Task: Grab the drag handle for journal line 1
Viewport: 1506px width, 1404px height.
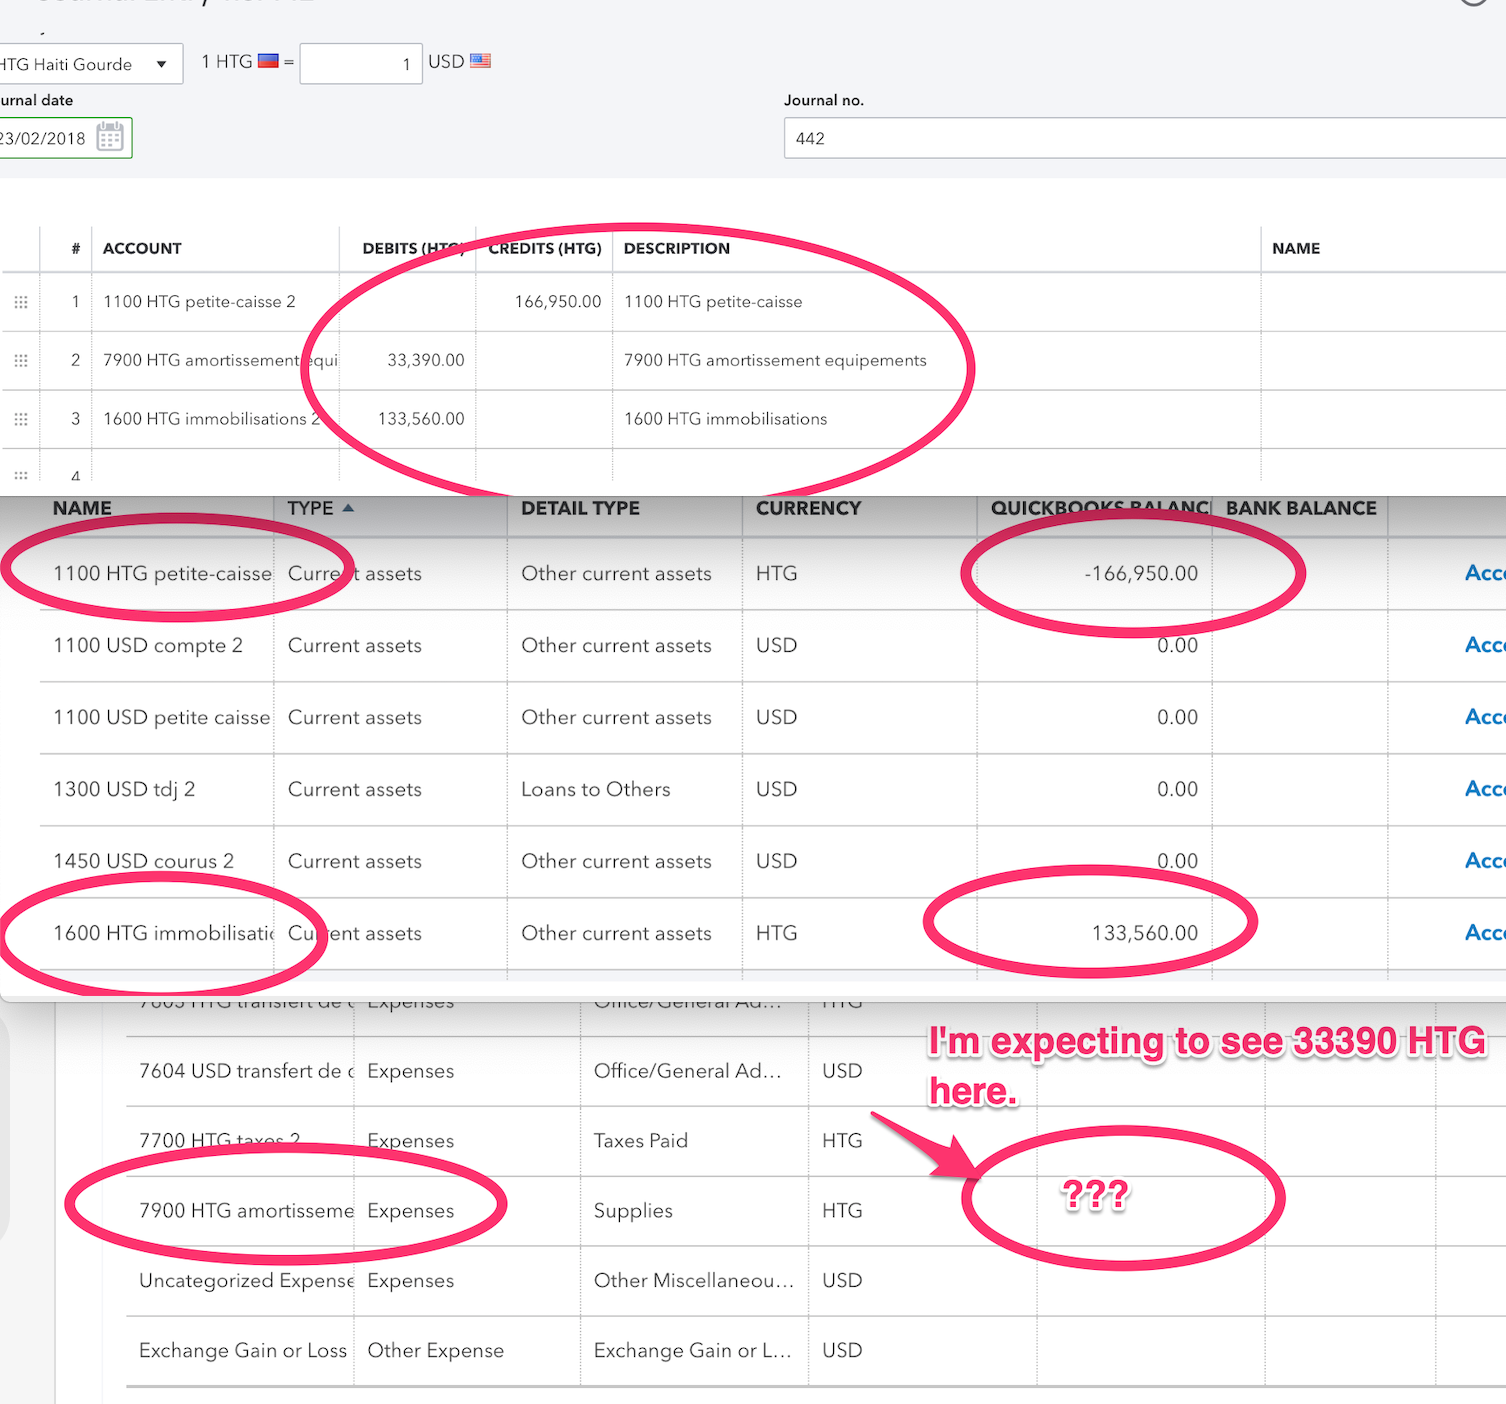Action: (21, 302)
